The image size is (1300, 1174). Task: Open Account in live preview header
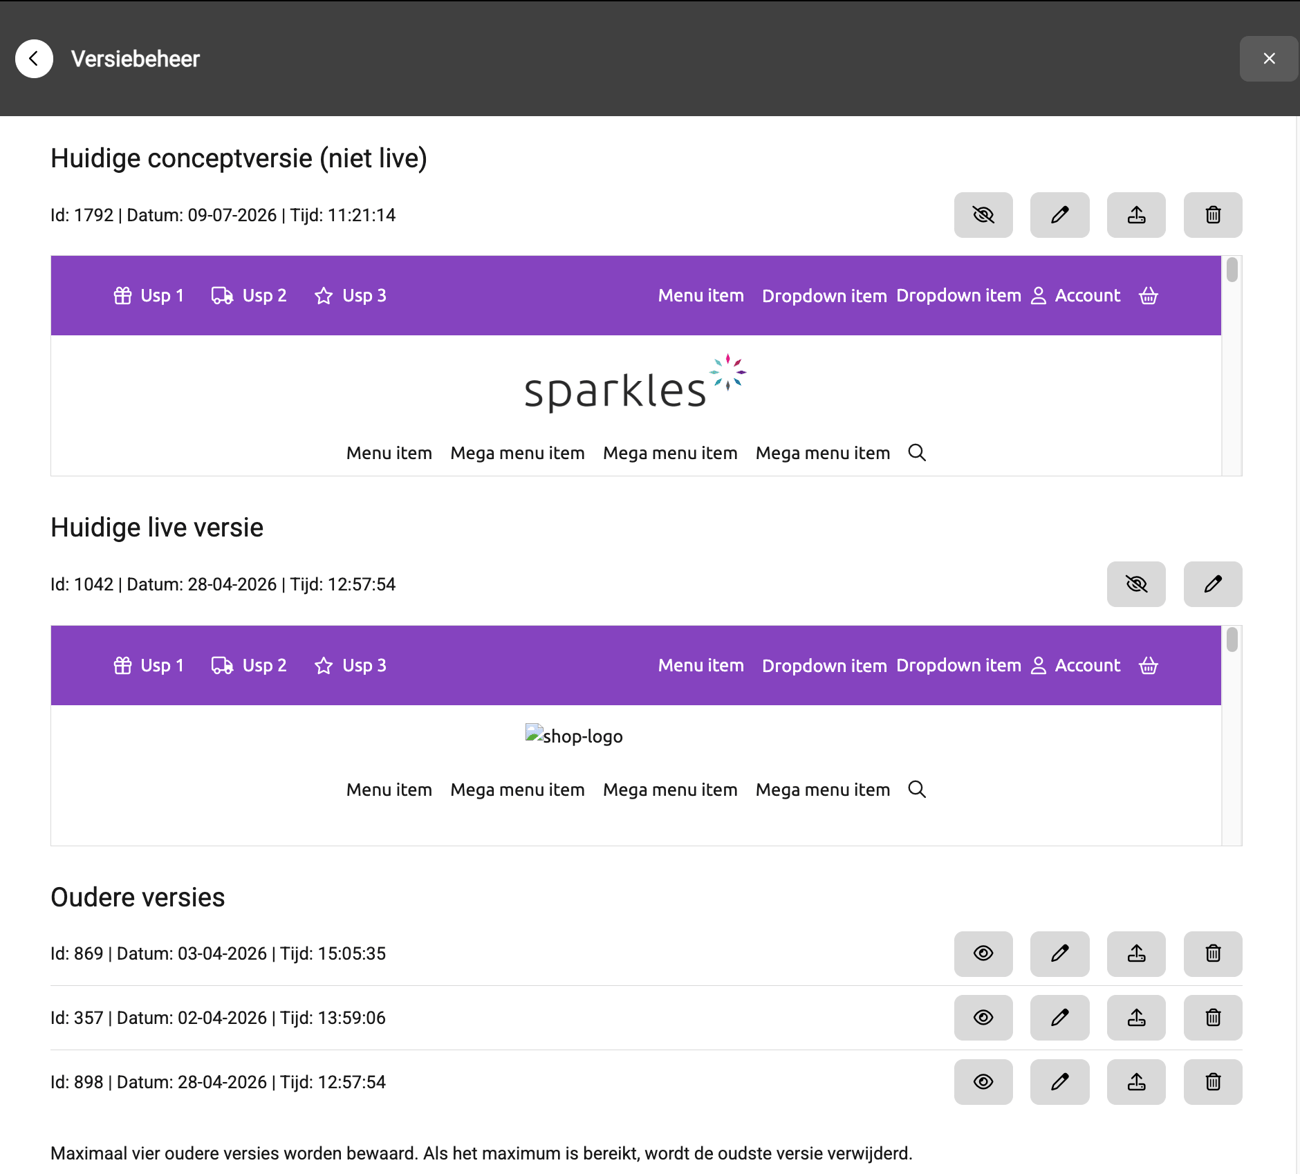click(x=1075, y=666)
